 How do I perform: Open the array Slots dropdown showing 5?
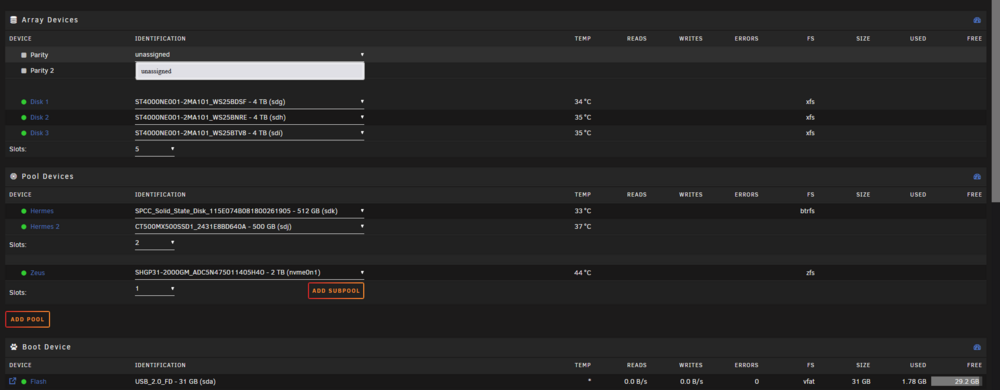[x=154, y=149]
